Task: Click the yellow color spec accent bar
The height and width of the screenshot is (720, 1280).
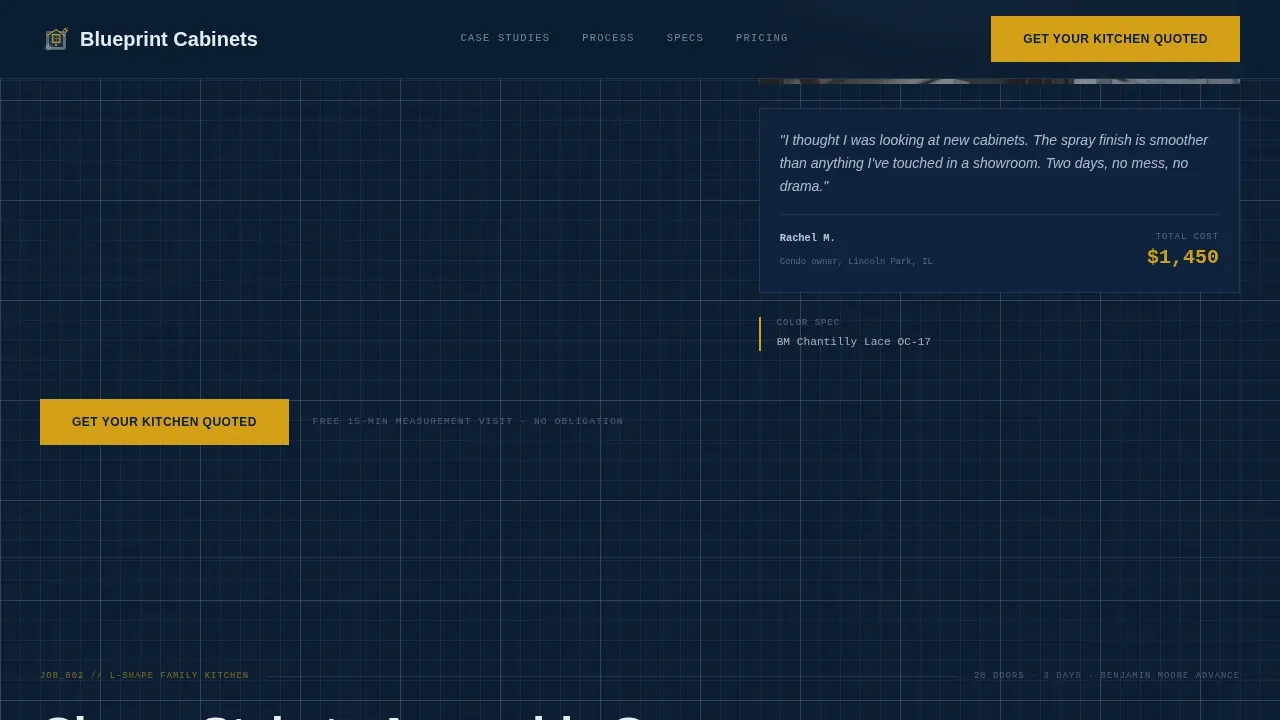Action: coord(760,334)
